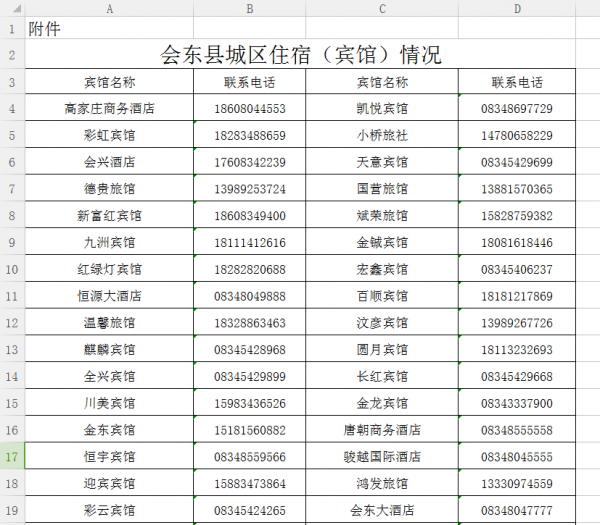Select cell 新富红宾馆
Screen dimensions: 600x525
(x=109, y=215)
